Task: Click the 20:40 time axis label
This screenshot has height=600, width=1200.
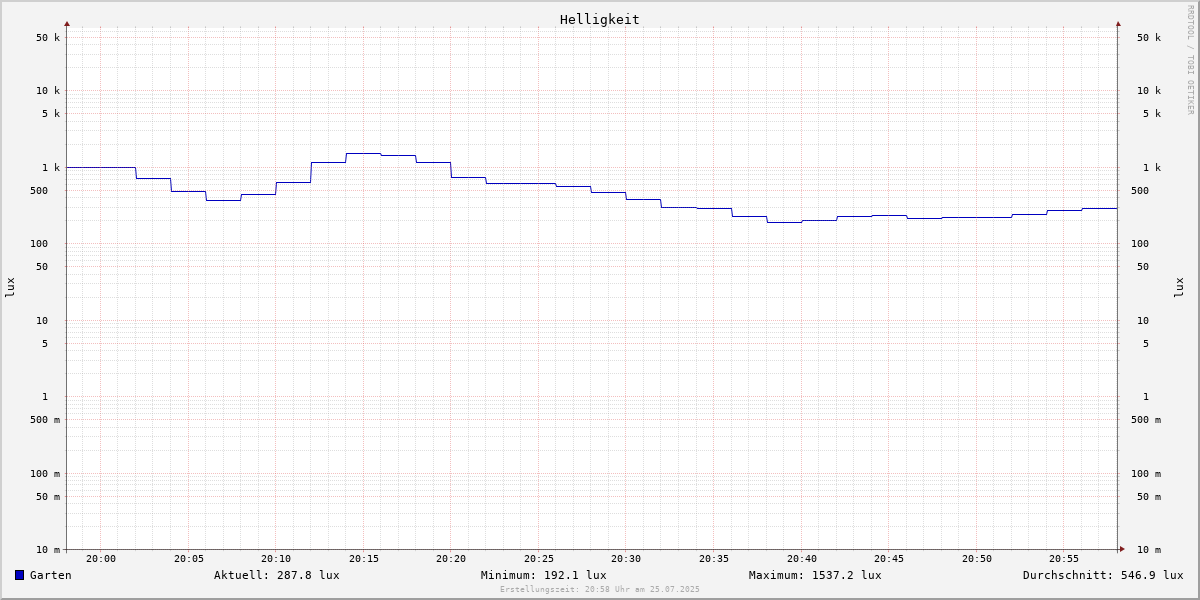Action: (802, 559)
